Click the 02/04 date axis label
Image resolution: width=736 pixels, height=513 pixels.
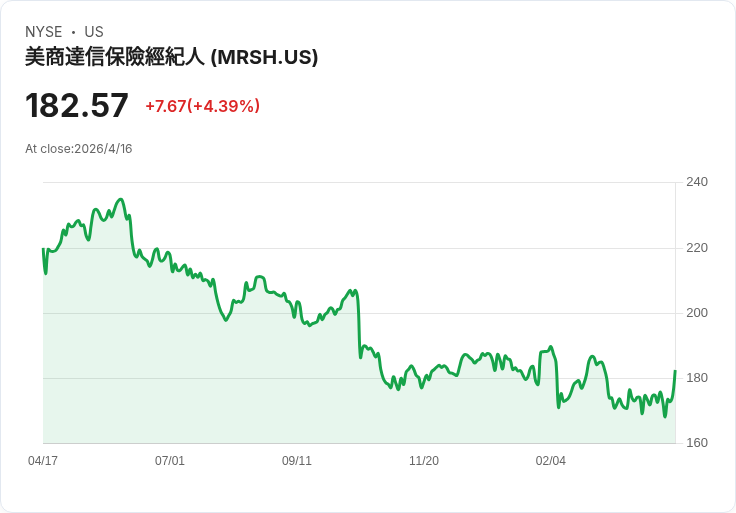coord(551,460)
